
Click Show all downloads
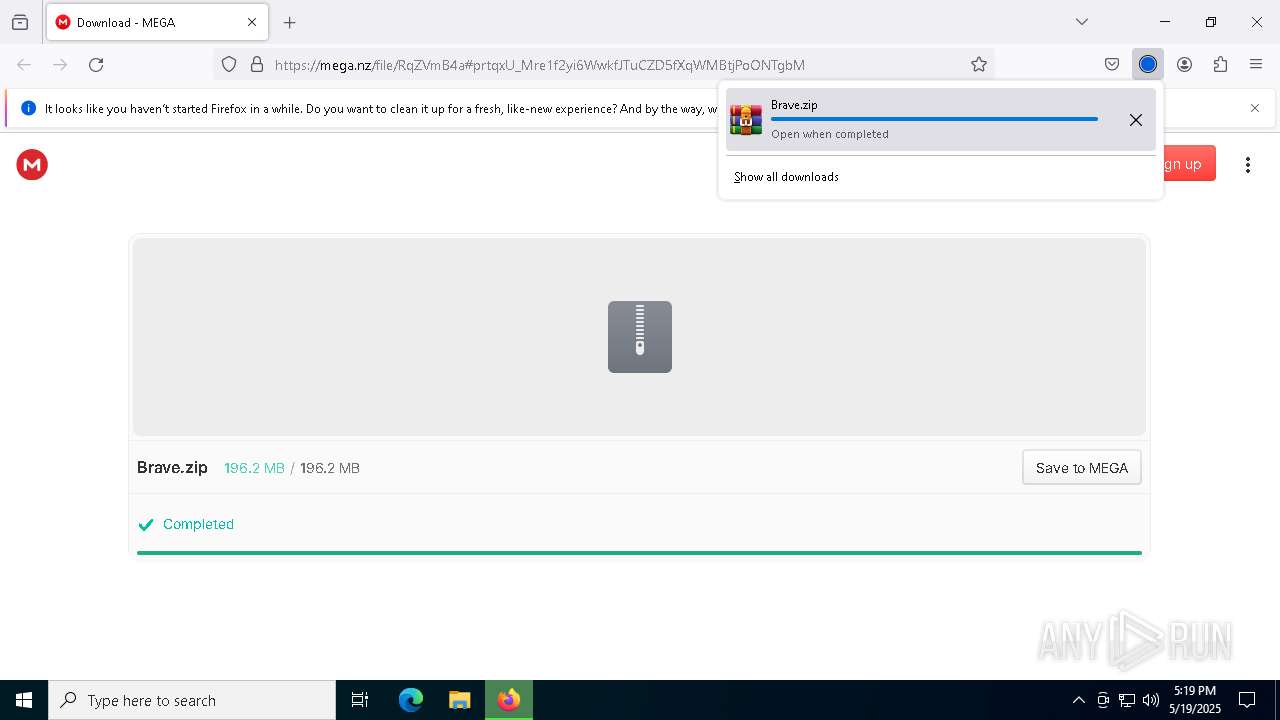tap(786, 177)
